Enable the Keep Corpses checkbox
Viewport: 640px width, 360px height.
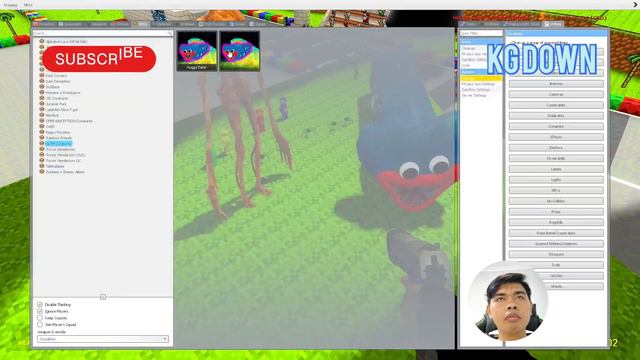click(40, 318)
